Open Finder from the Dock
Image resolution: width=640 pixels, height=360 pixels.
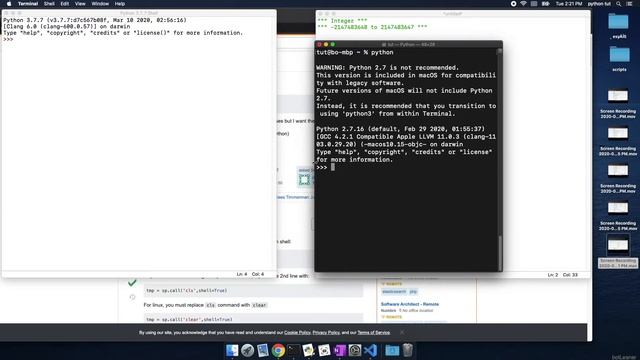point(232,350)
